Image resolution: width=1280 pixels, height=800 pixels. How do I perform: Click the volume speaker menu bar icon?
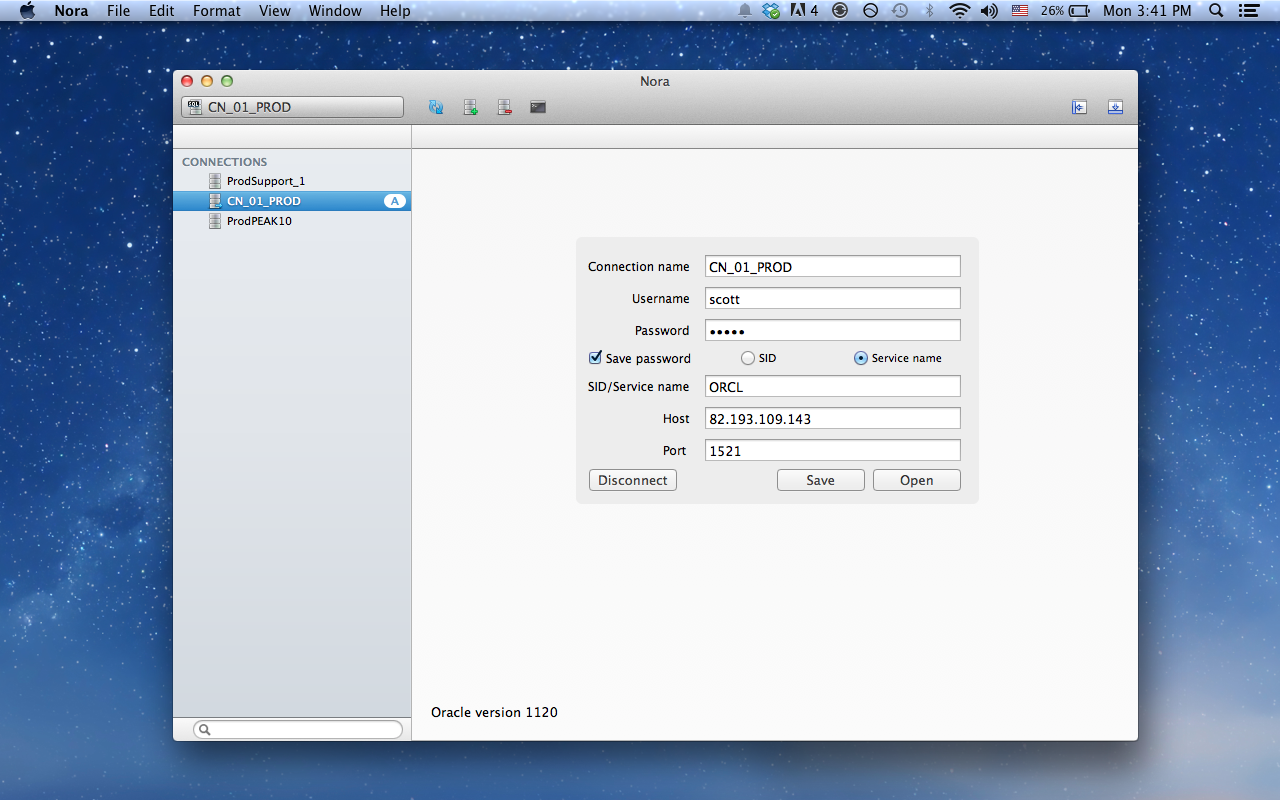(x=989, y=11)
